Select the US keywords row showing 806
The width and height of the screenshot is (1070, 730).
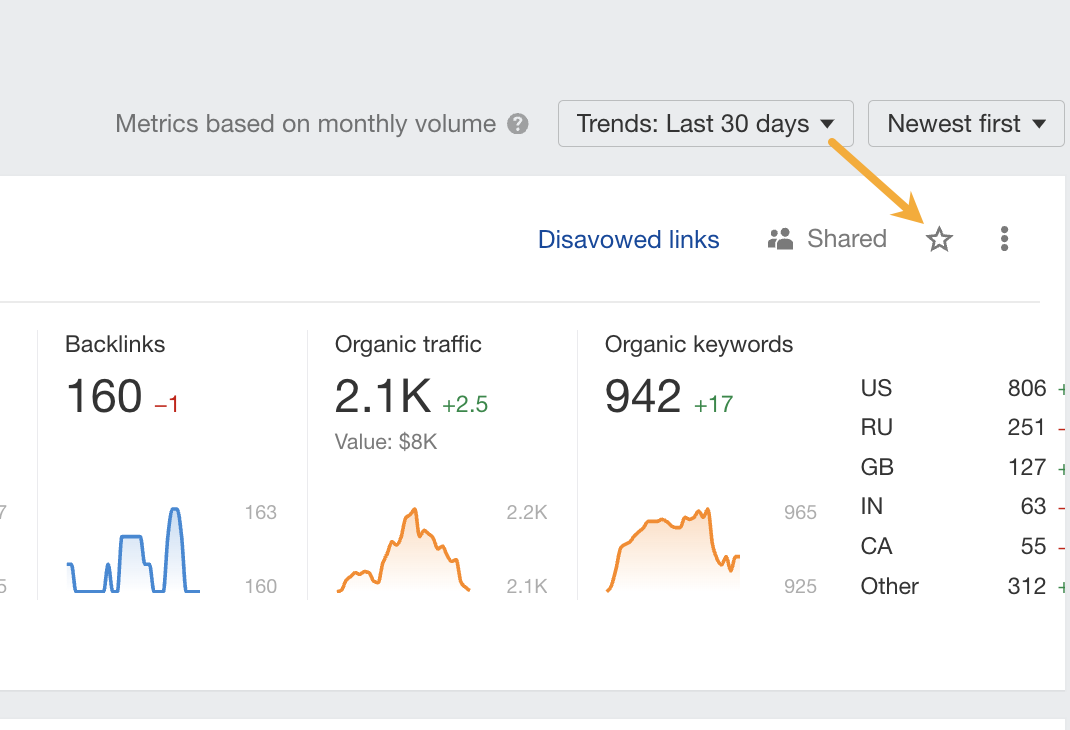[x=950, y=388]
